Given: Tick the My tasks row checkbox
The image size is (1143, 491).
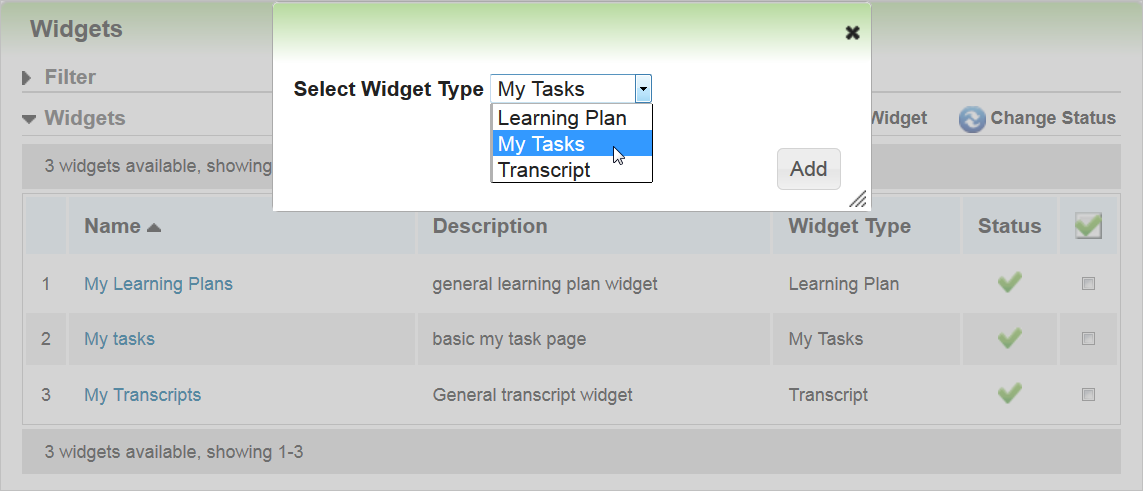Looking at the screenshot, I should [x=1088, y=339].
